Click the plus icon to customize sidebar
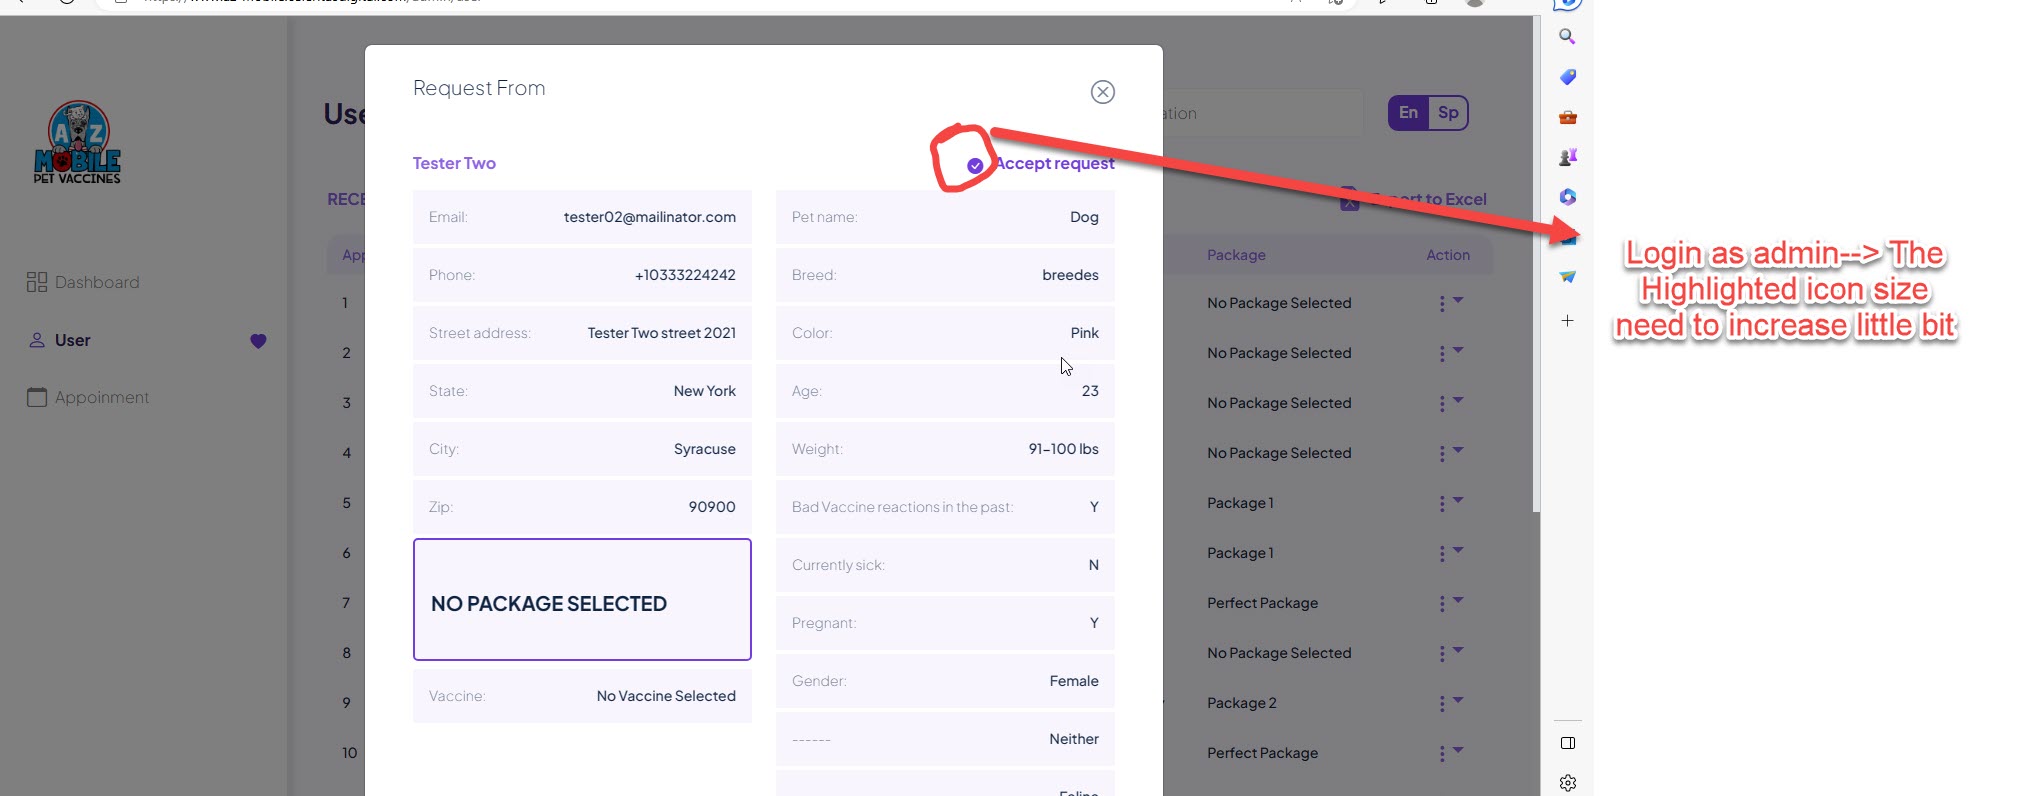The width and height of the screenshot is (2026, 796). tap(1567, 321)
